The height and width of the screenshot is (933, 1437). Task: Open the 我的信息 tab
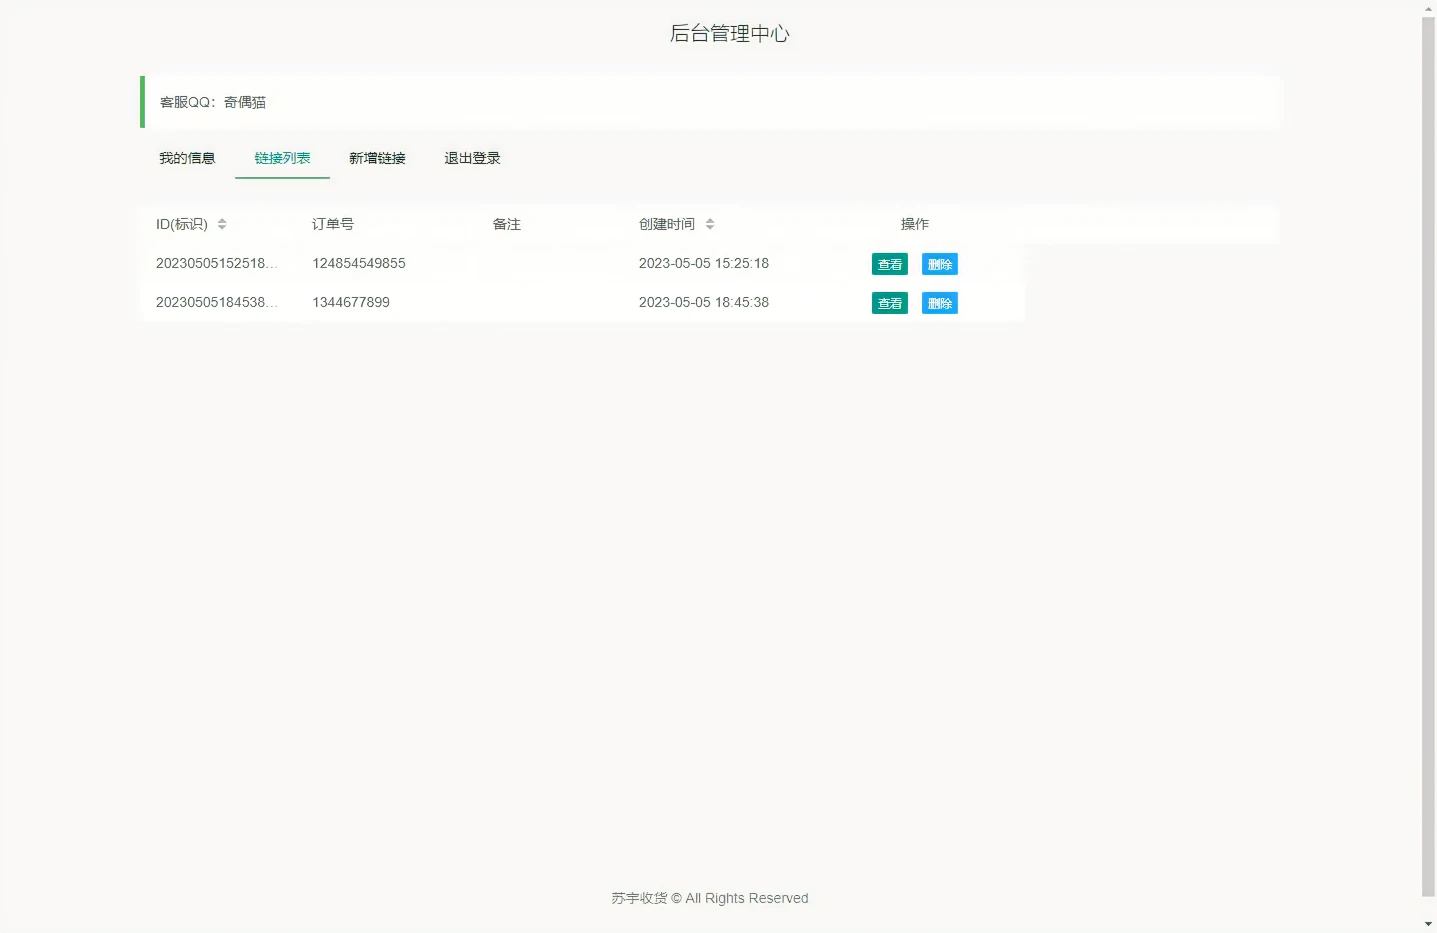[187, 158]
